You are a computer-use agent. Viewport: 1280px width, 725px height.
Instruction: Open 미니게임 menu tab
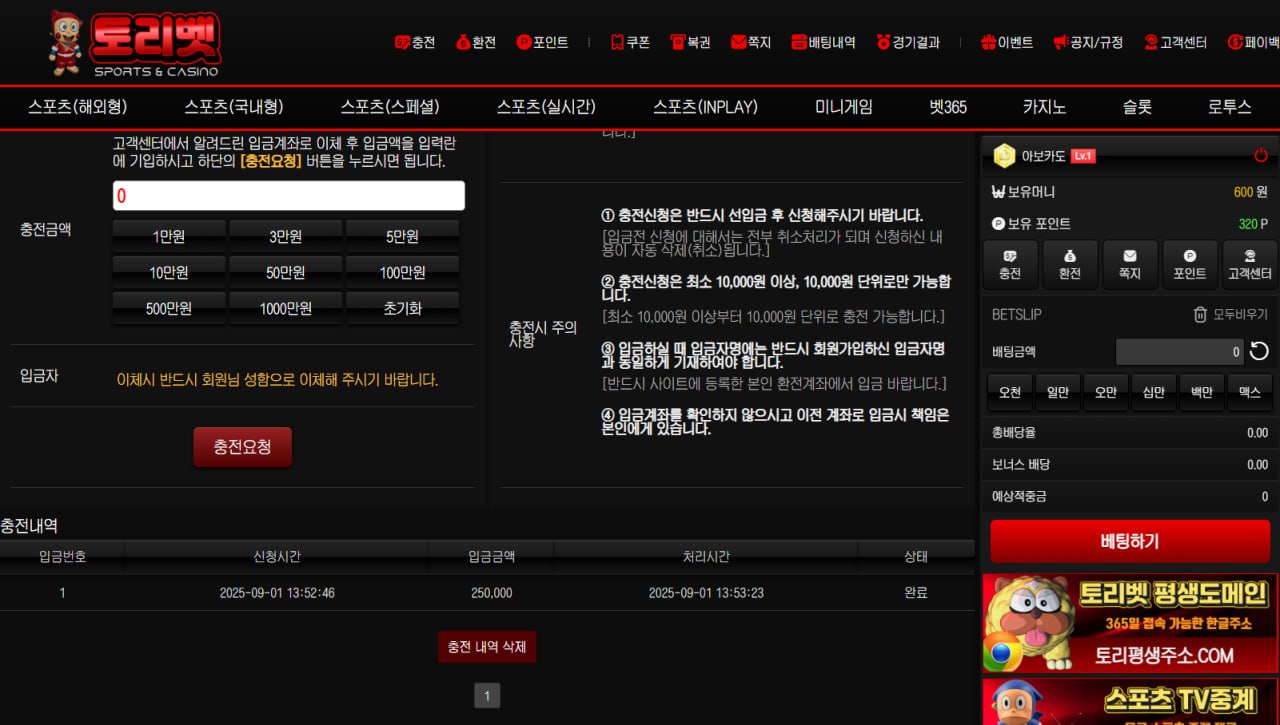[843, 107]
